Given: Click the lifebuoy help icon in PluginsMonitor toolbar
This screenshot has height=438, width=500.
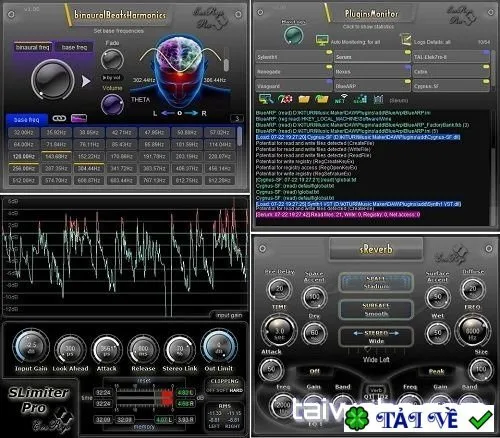Looking at the screenshot, I should tap(285, 99).
